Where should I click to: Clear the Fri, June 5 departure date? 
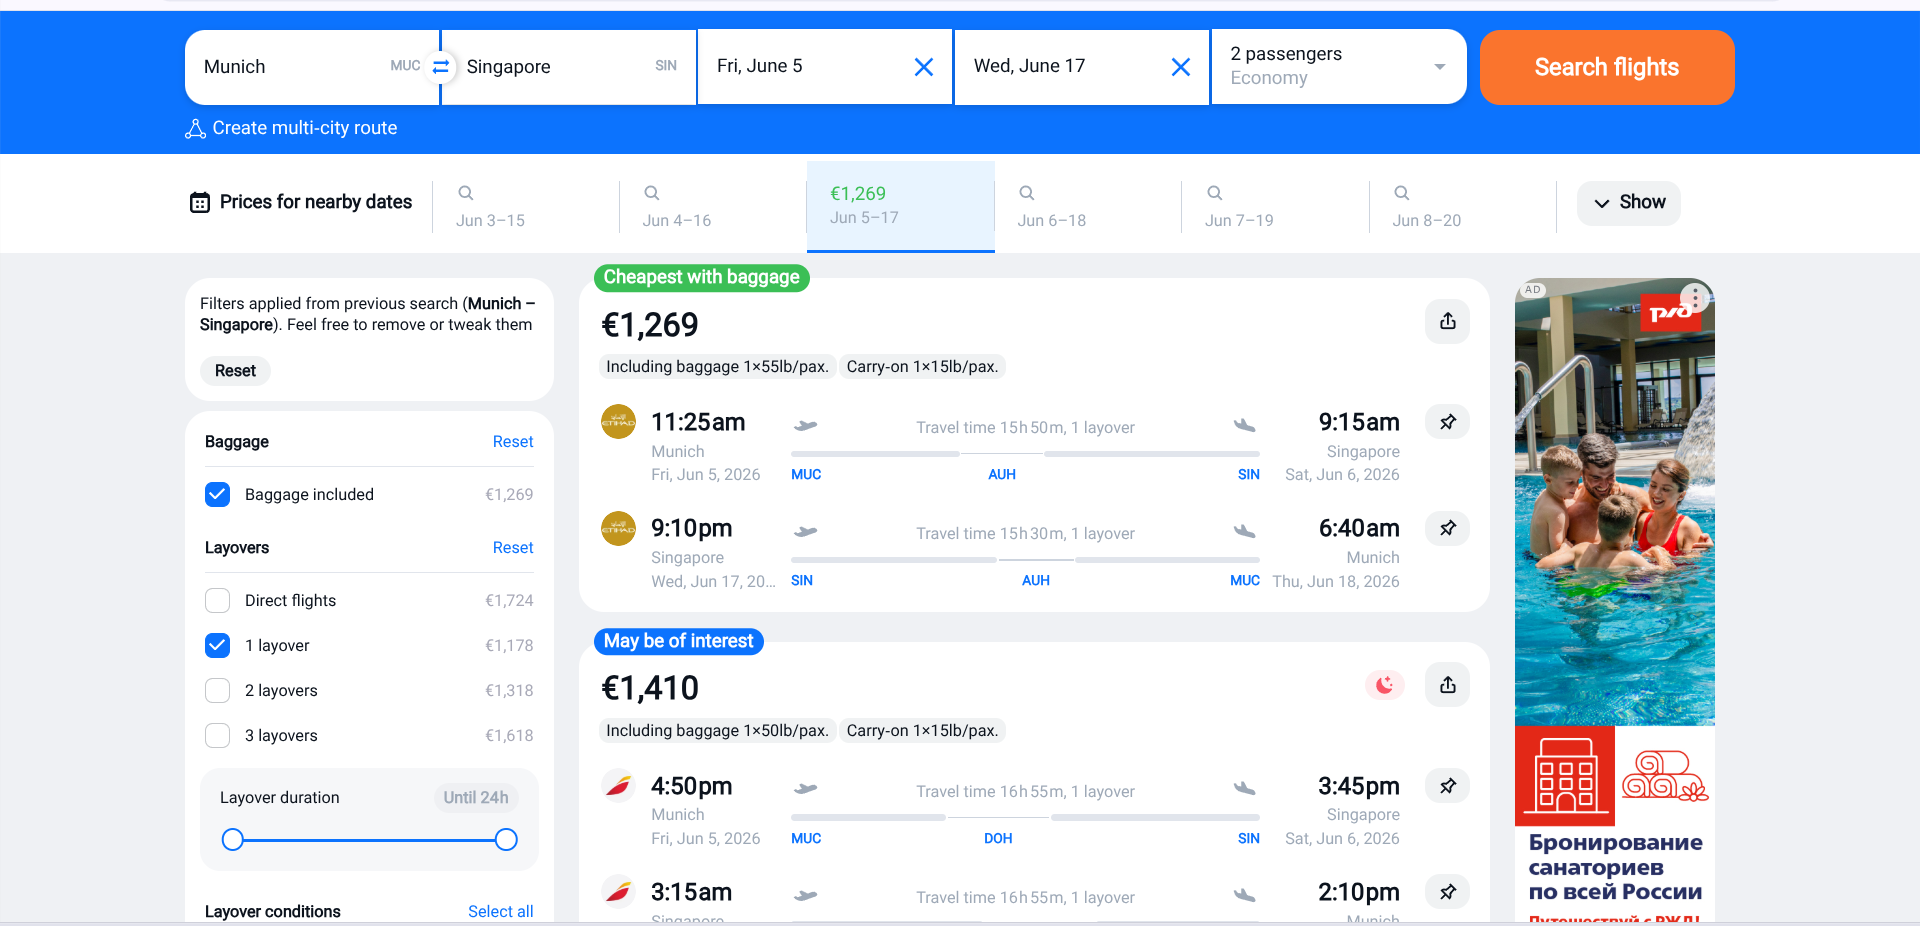pos(923,67)
